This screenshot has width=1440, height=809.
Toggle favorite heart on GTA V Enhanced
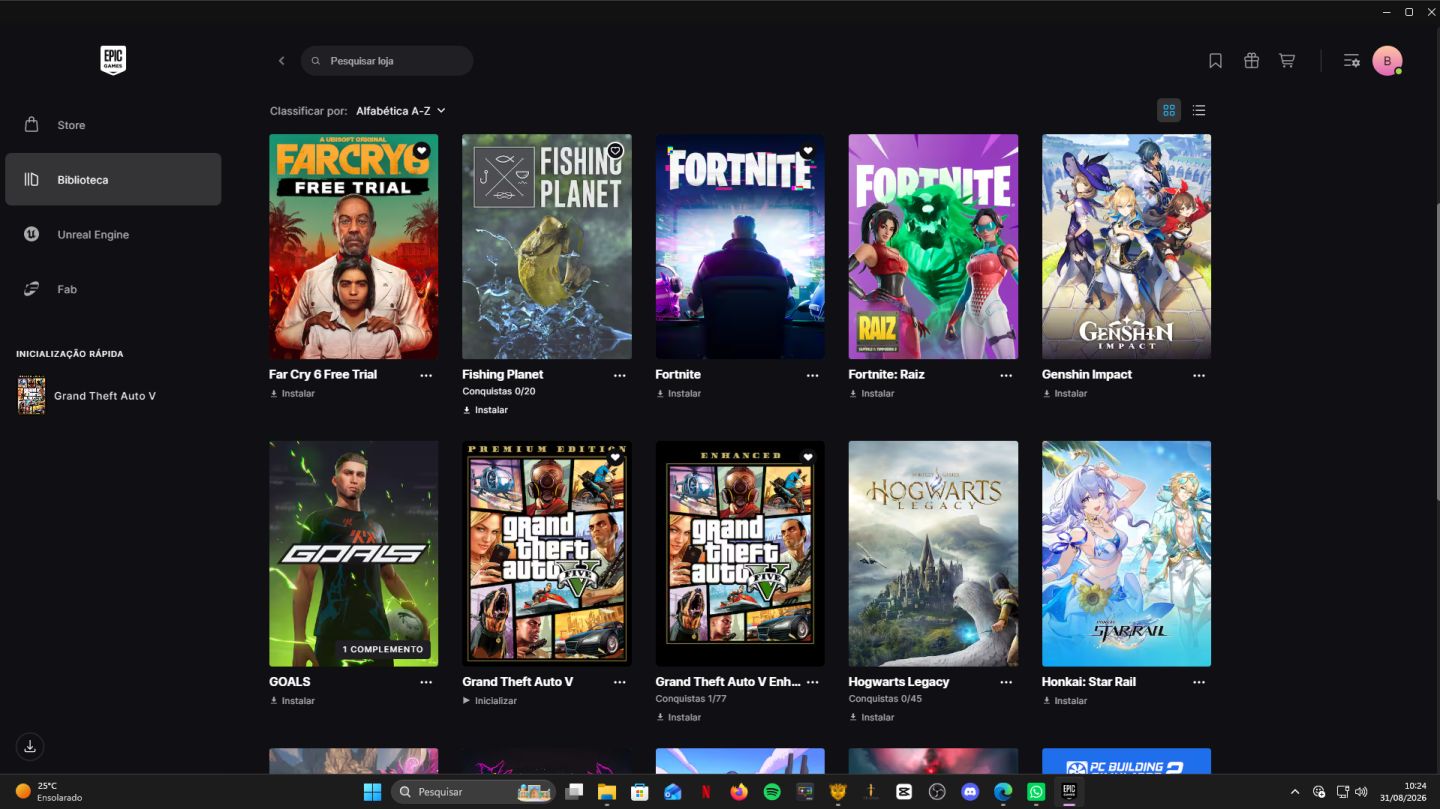pyautogui.click(x=808, y=458)
